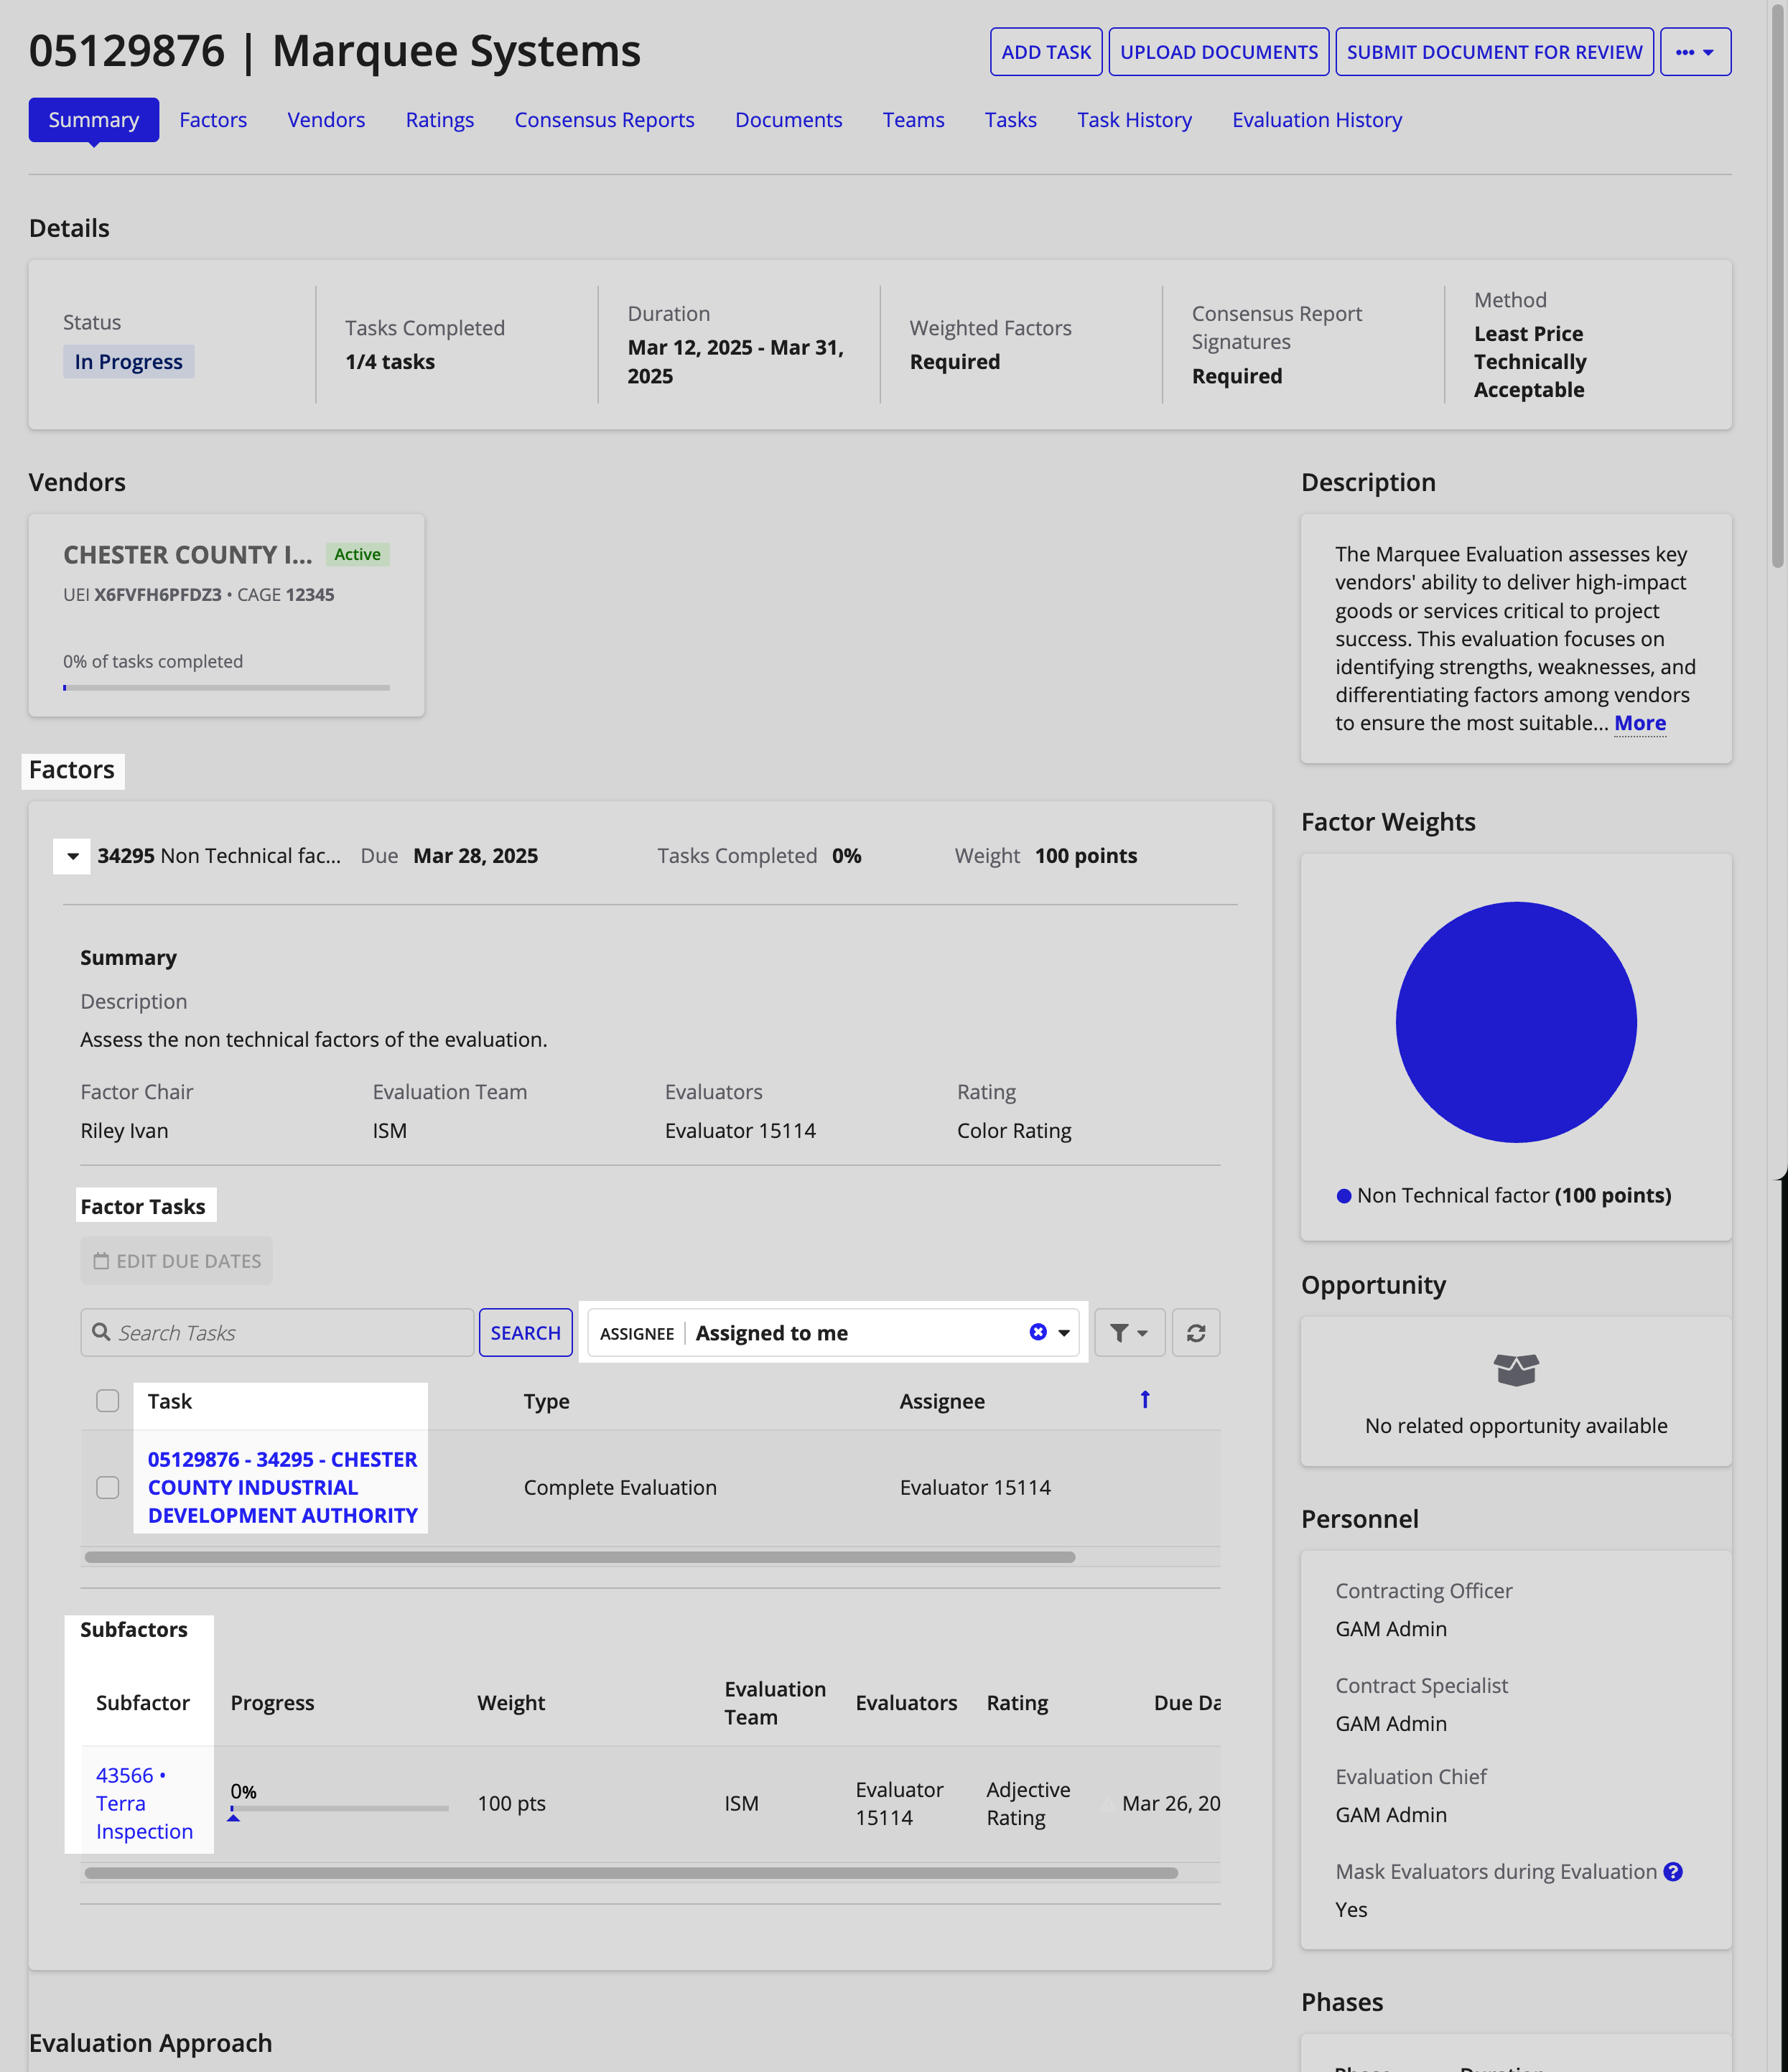Click the Search button
Image resolution: width=1788 pixels, height=2072 pixels.
tap(525, 1332)
